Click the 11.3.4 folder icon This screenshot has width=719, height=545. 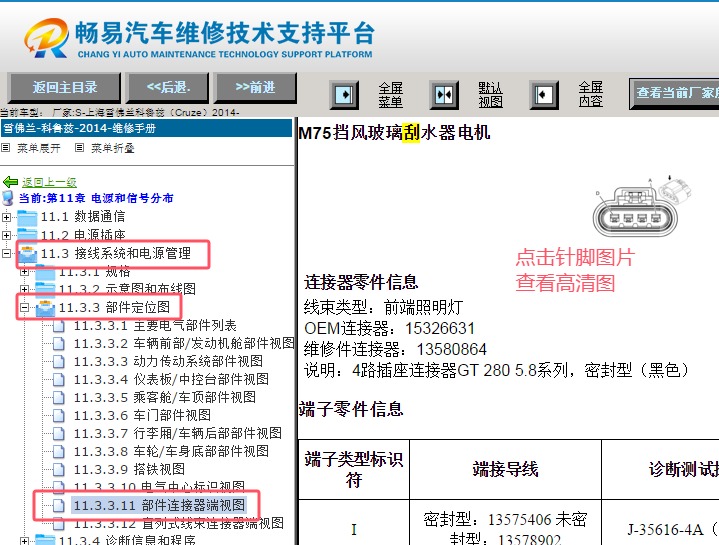click(45, 540)
